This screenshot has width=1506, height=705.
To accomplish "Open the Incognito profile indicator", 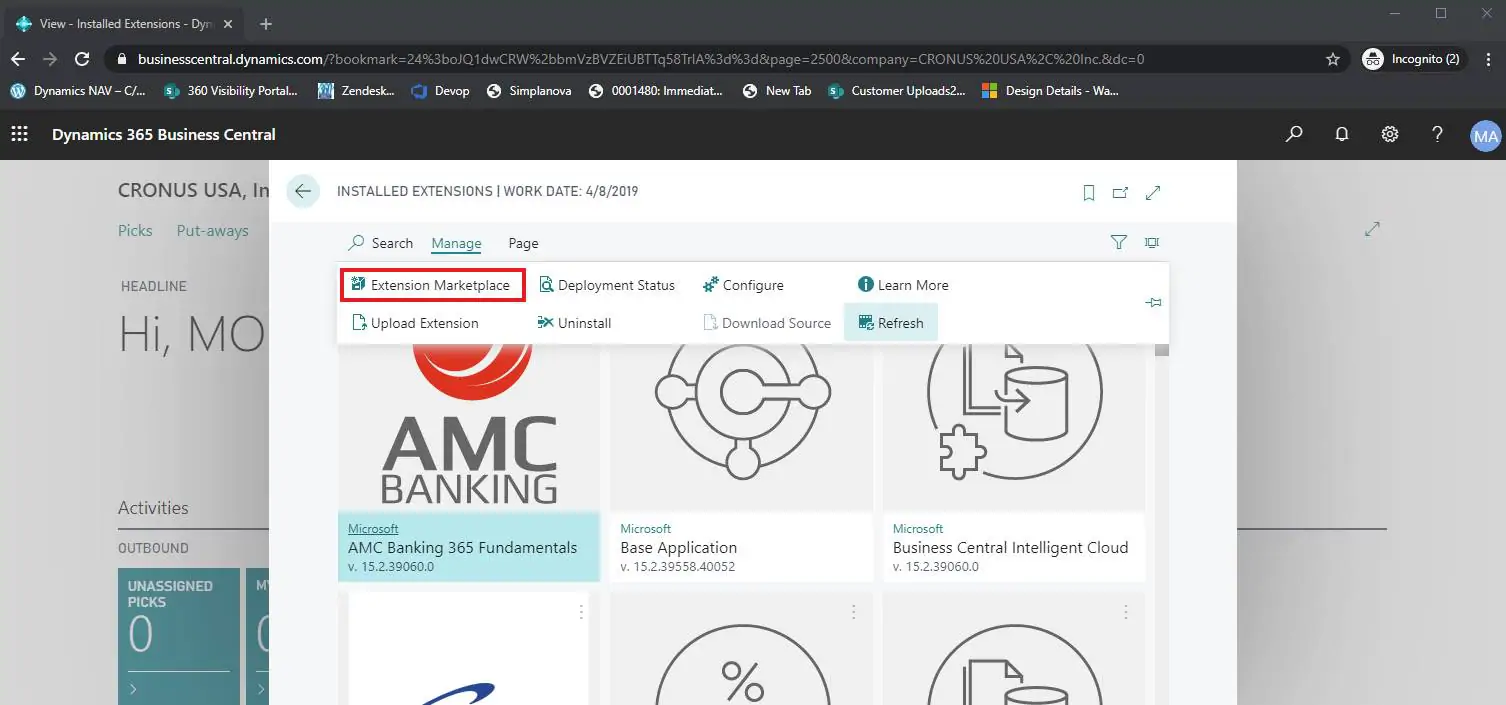I will point(1414,59).
